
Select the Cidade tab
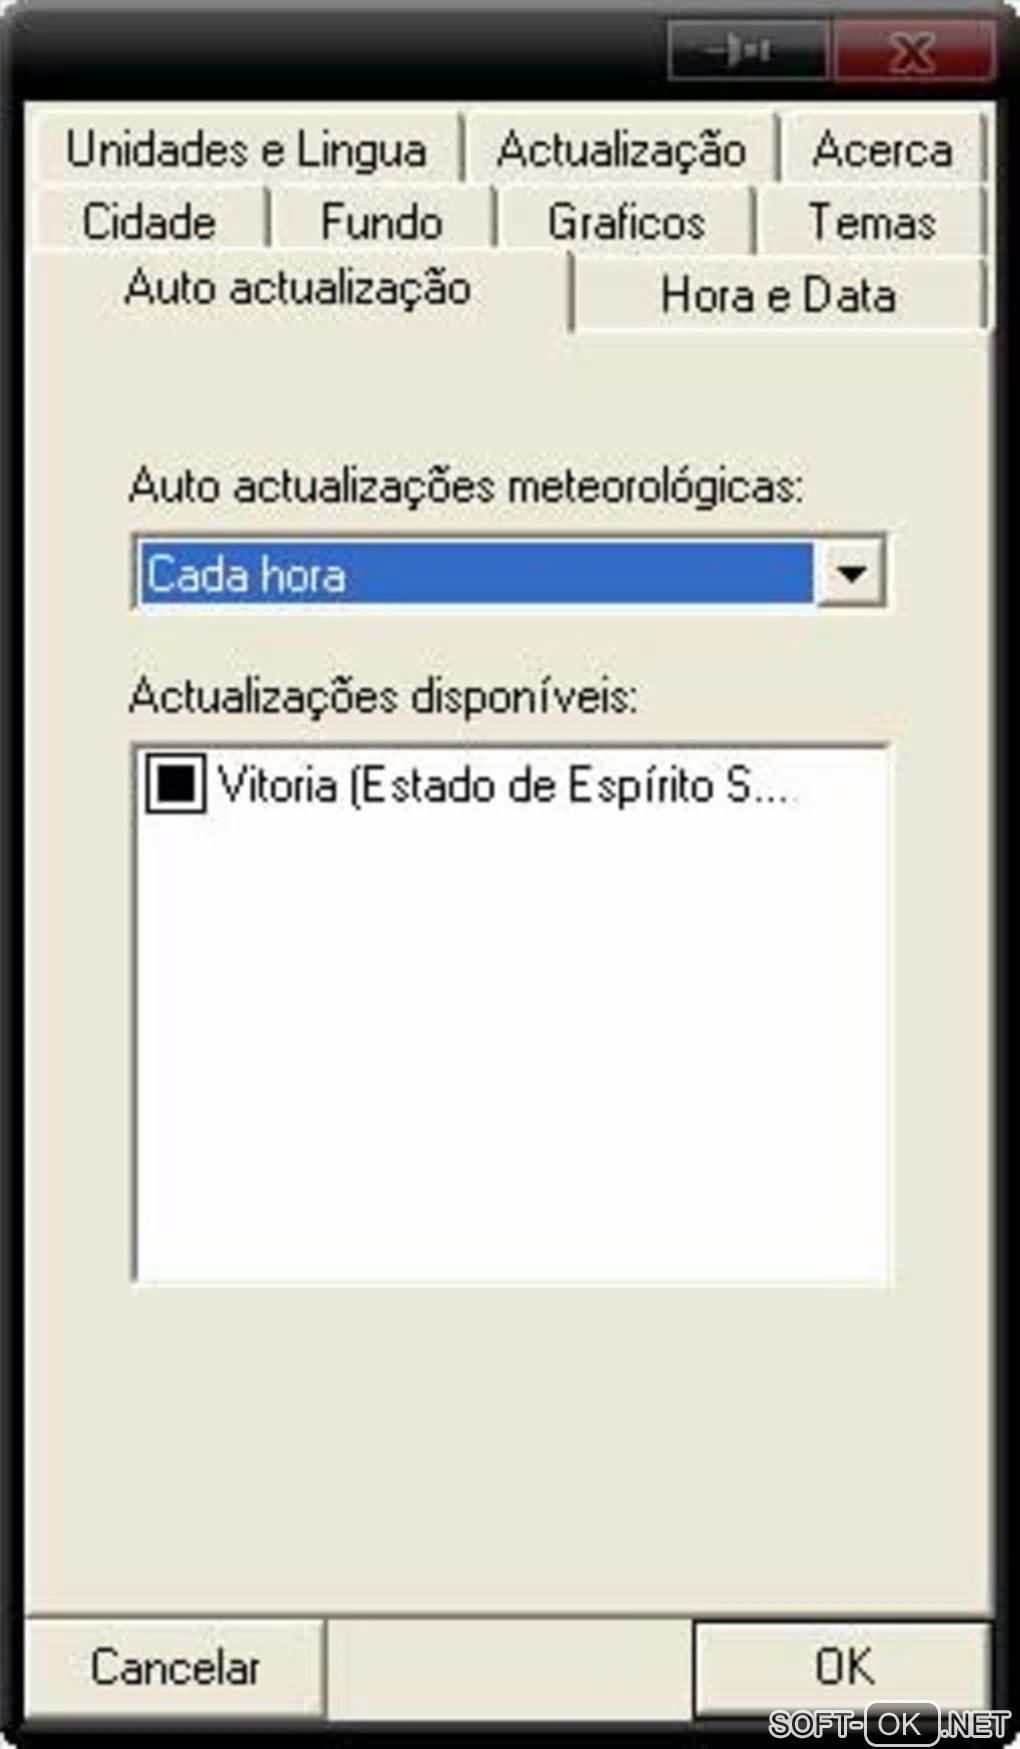[x=150, y=221]
